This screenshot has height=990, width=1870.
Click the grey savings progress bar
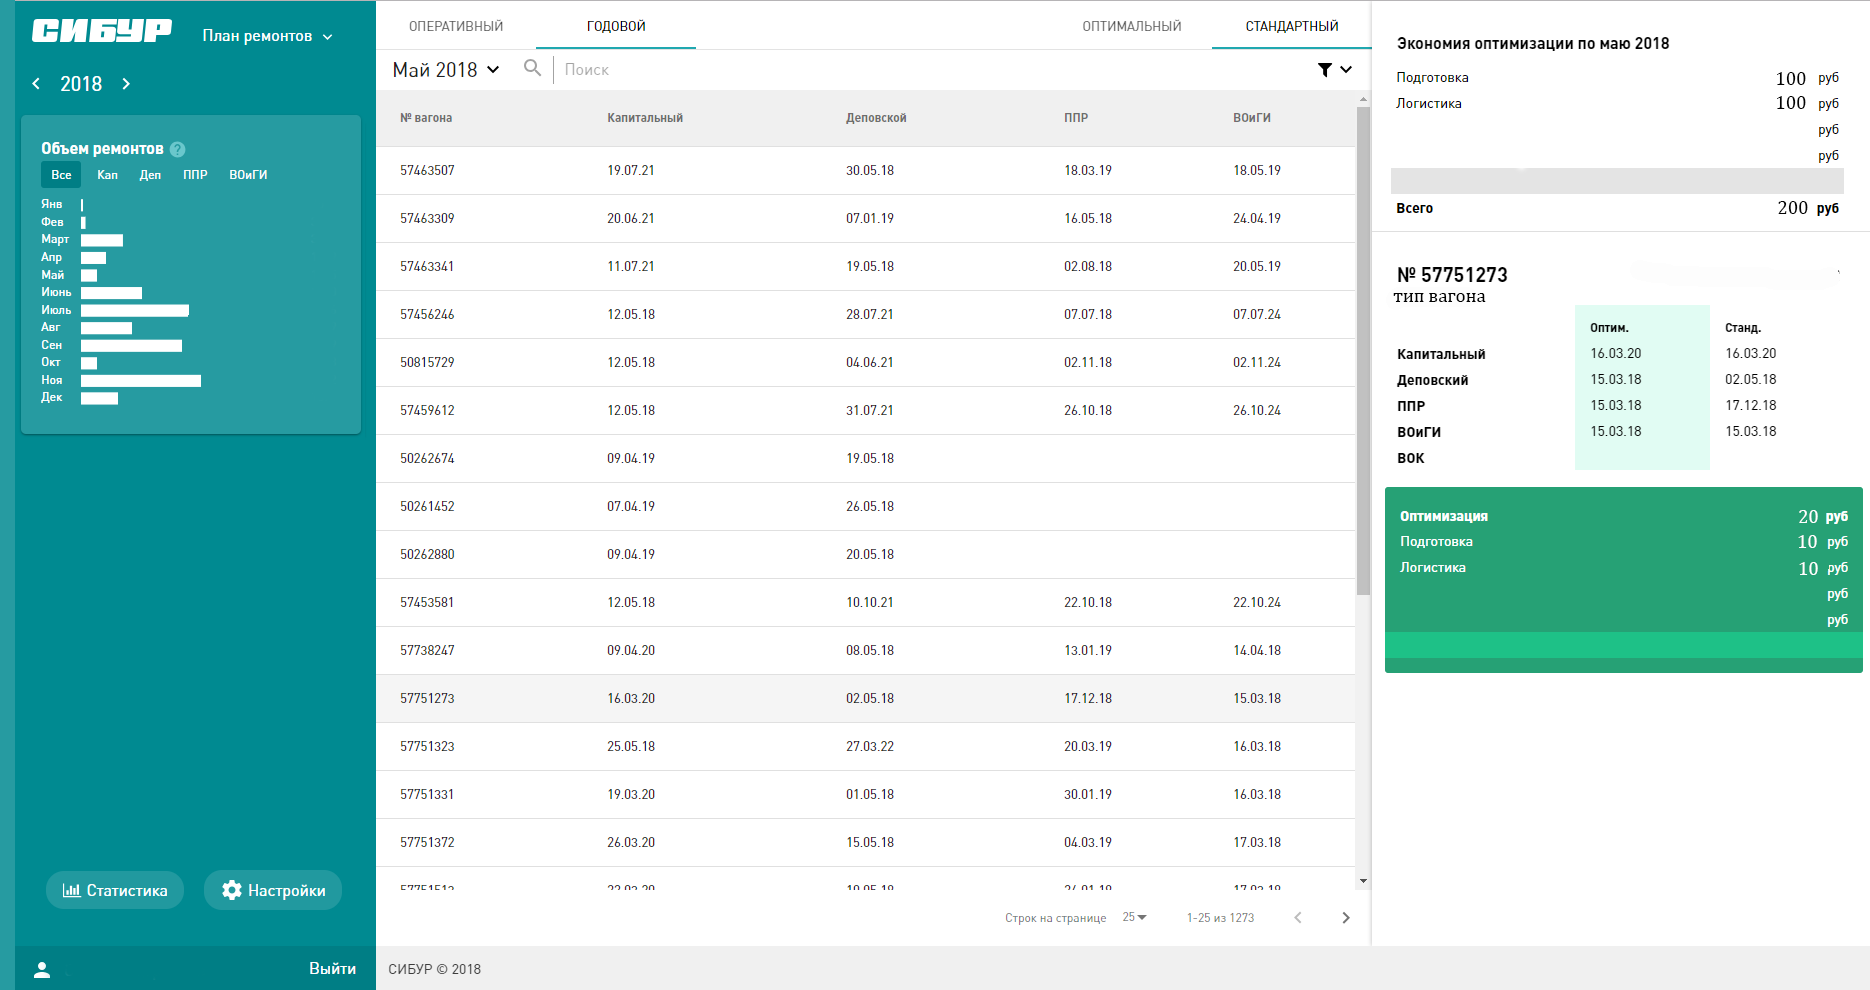(1617, 181)
